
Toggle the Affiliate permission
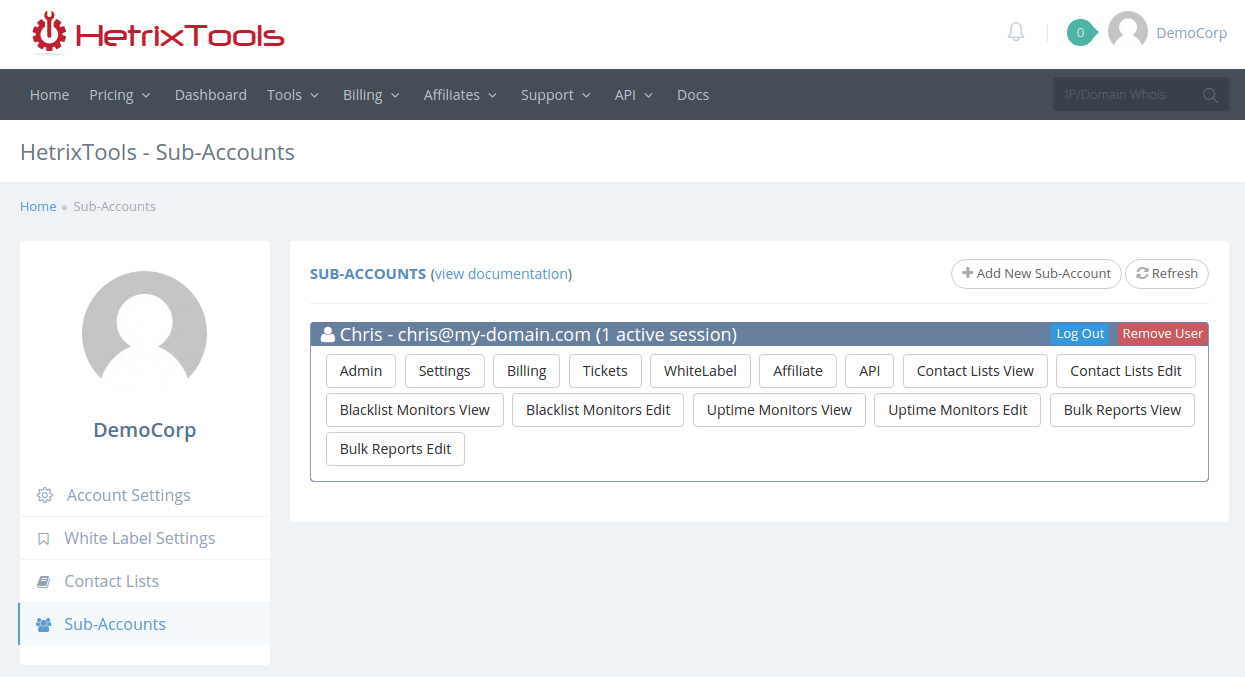point(798,370)
